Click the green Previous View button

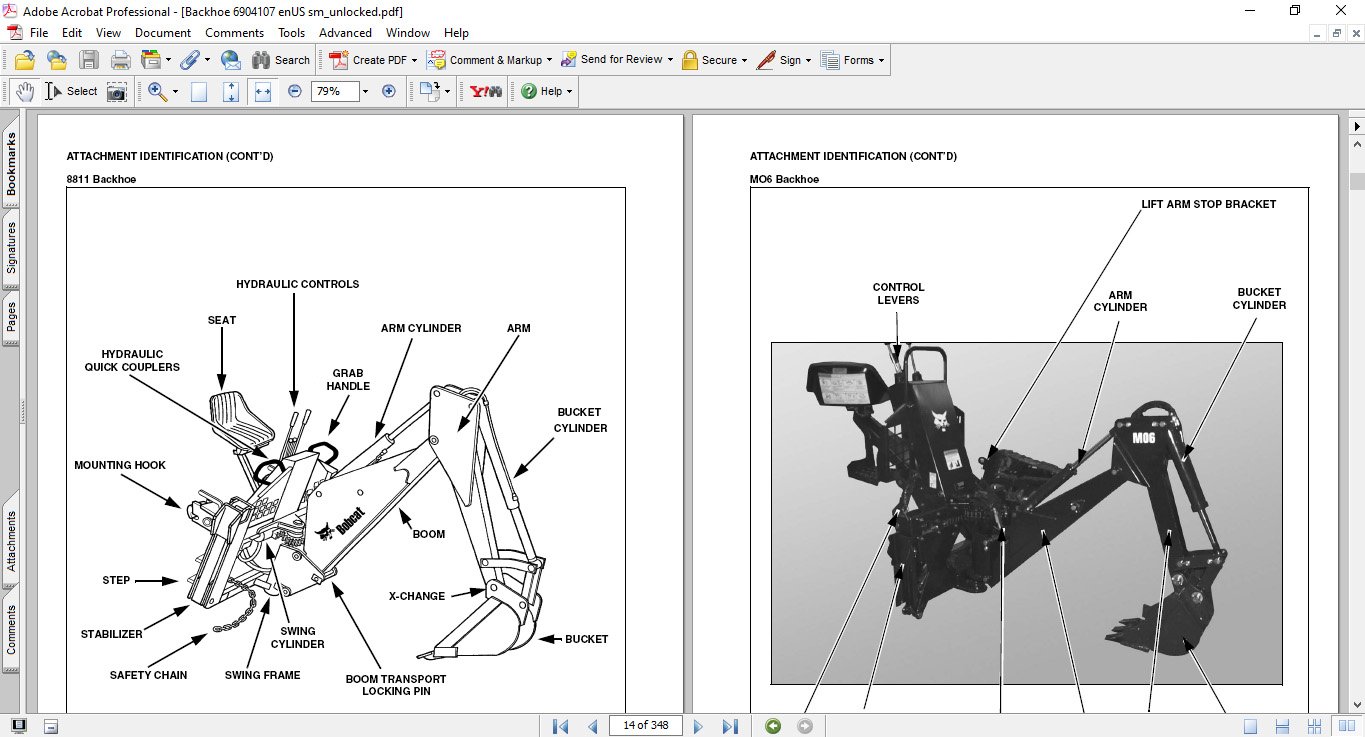point(772,726)
